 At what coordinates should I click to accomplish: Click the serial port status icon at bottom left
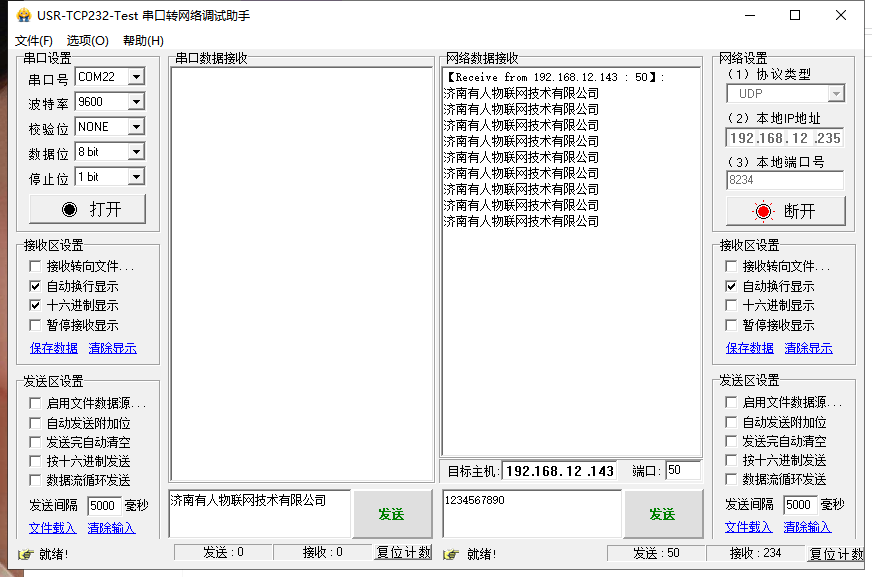25,554
